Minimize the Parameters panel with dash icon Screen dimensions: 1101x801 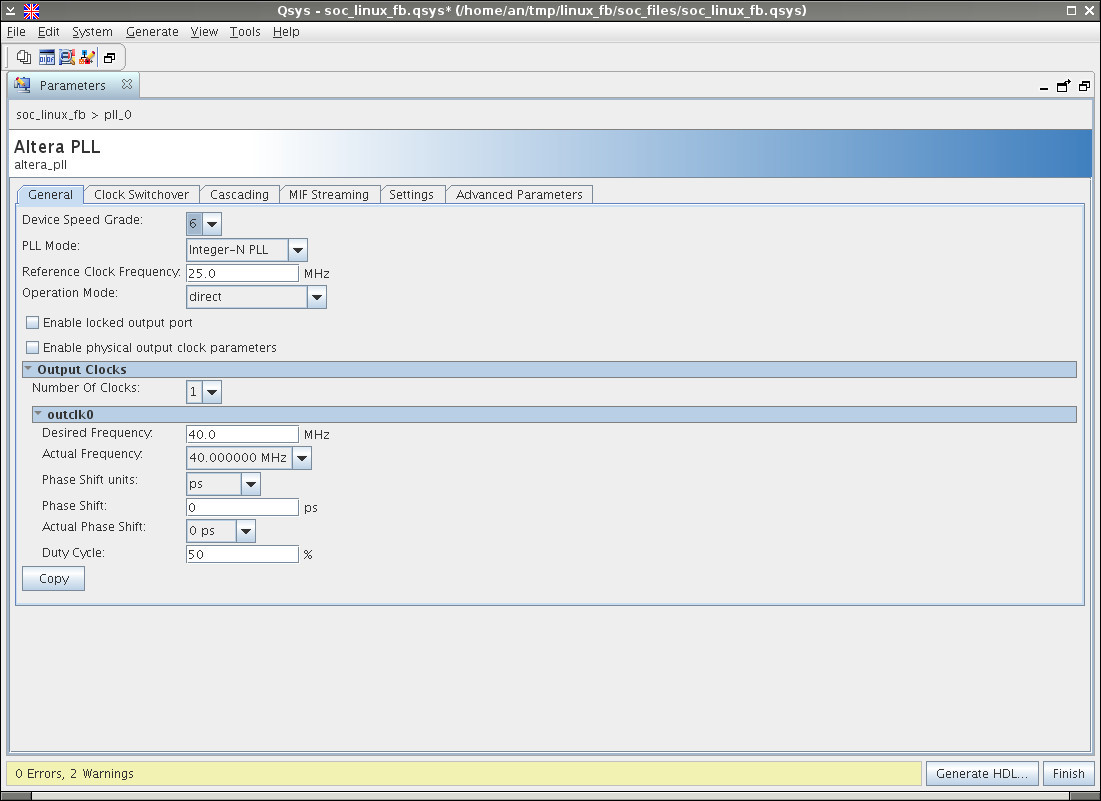[x=1044, y=88]
